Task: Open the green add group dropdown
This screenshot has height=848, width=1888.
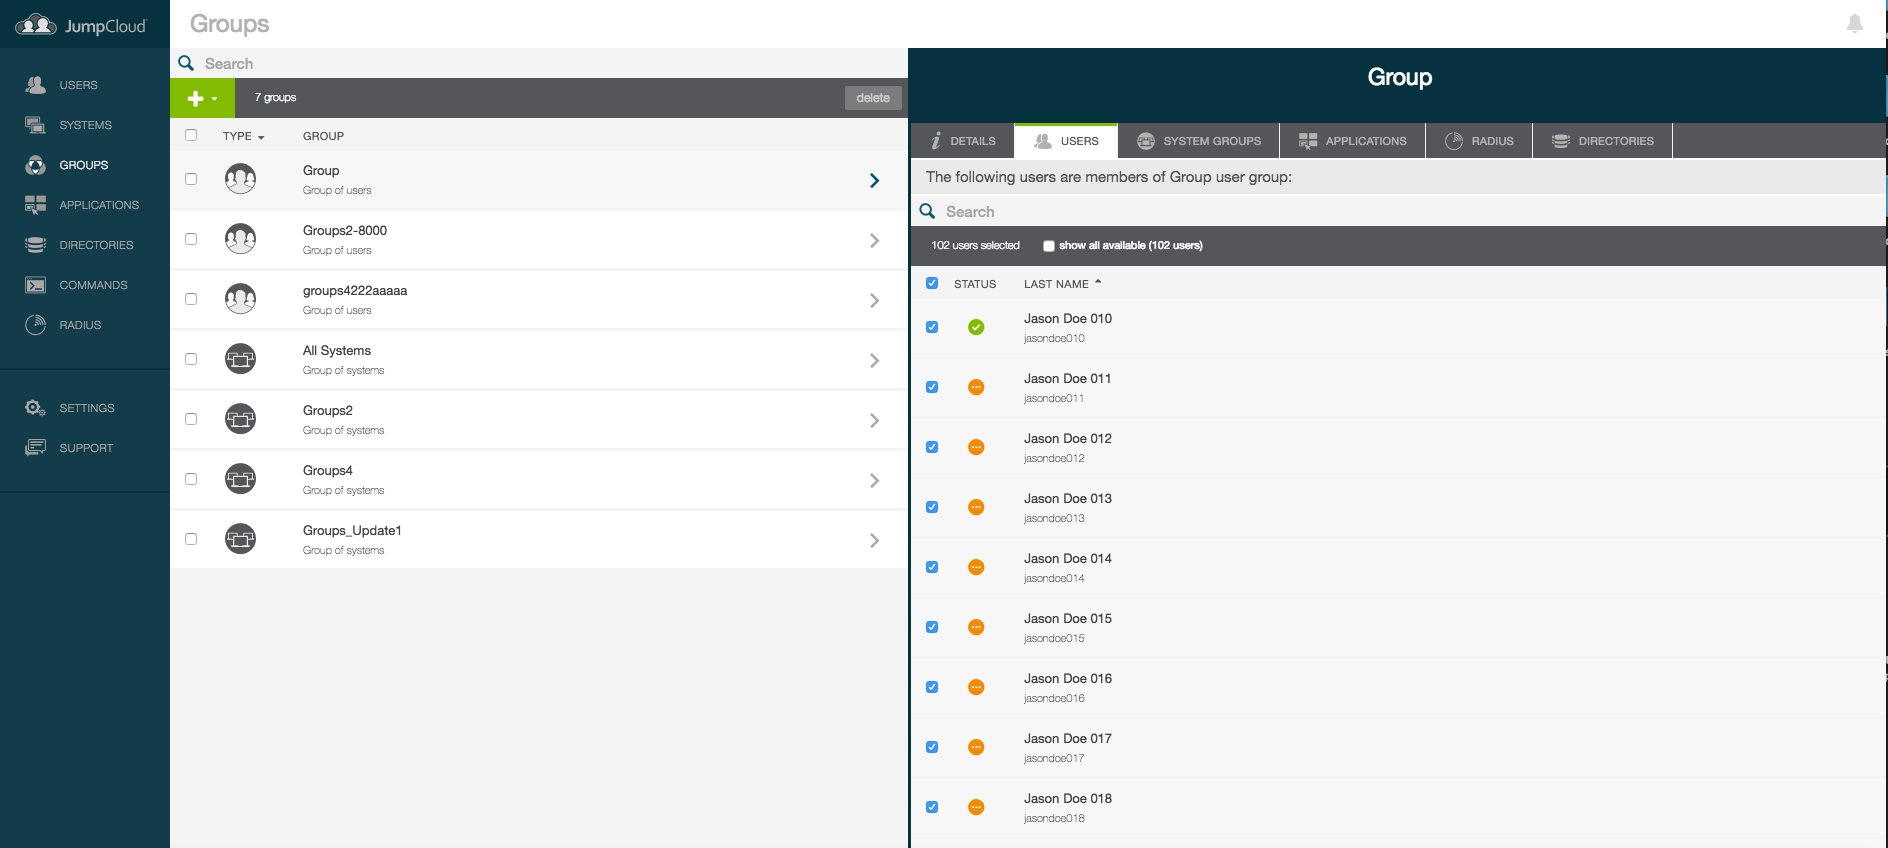Action: (x=202, y=98)
